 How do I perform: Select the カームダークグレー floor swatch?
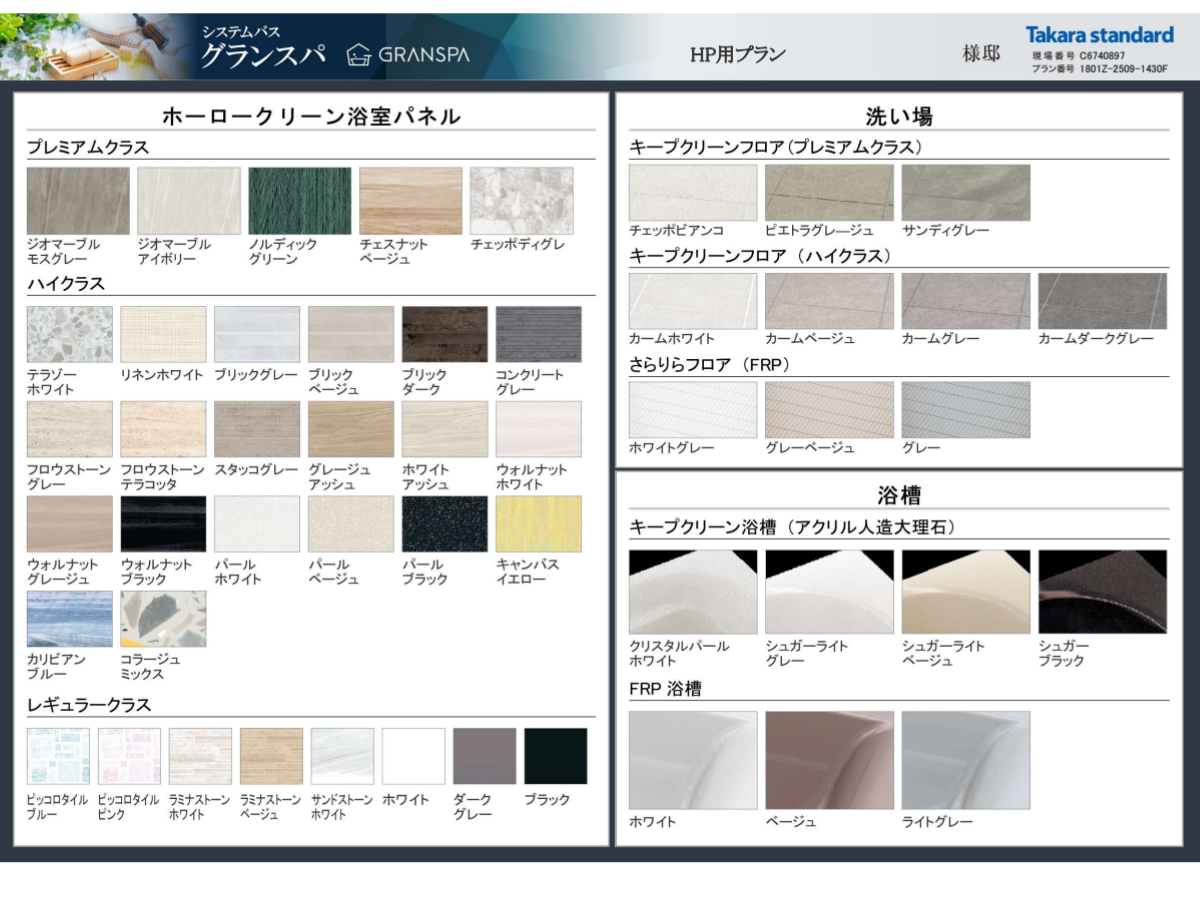point(1101,301)
